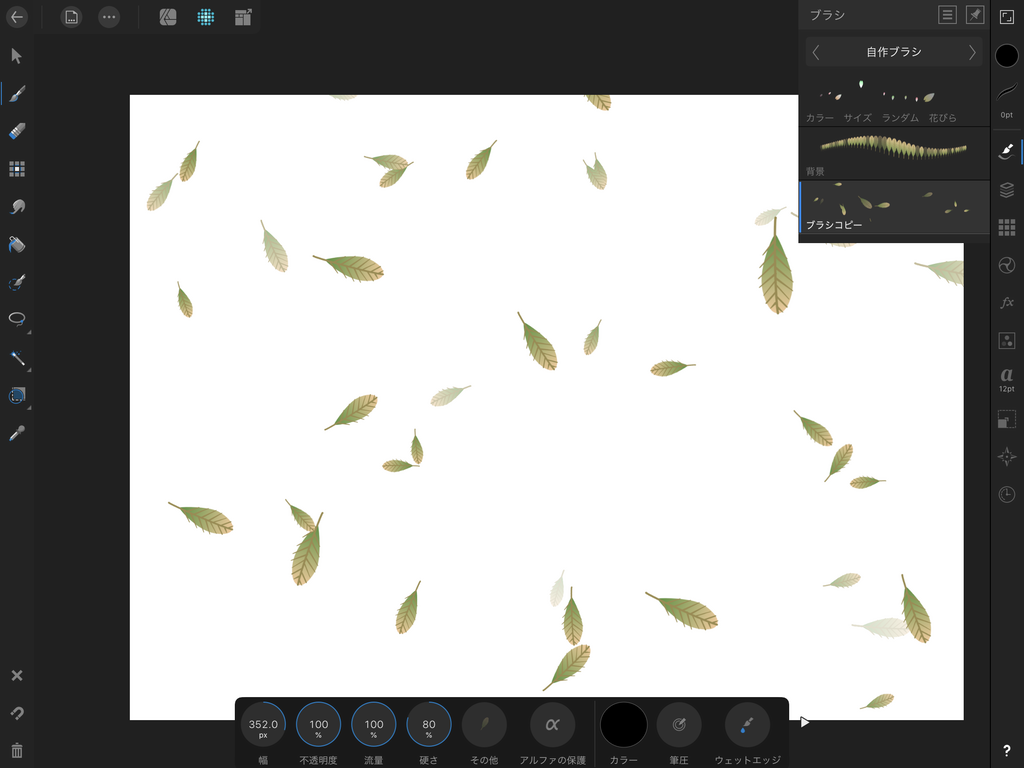Tap the Color Picker tool in the left toolbar
1024x768 pixels.
16,433
